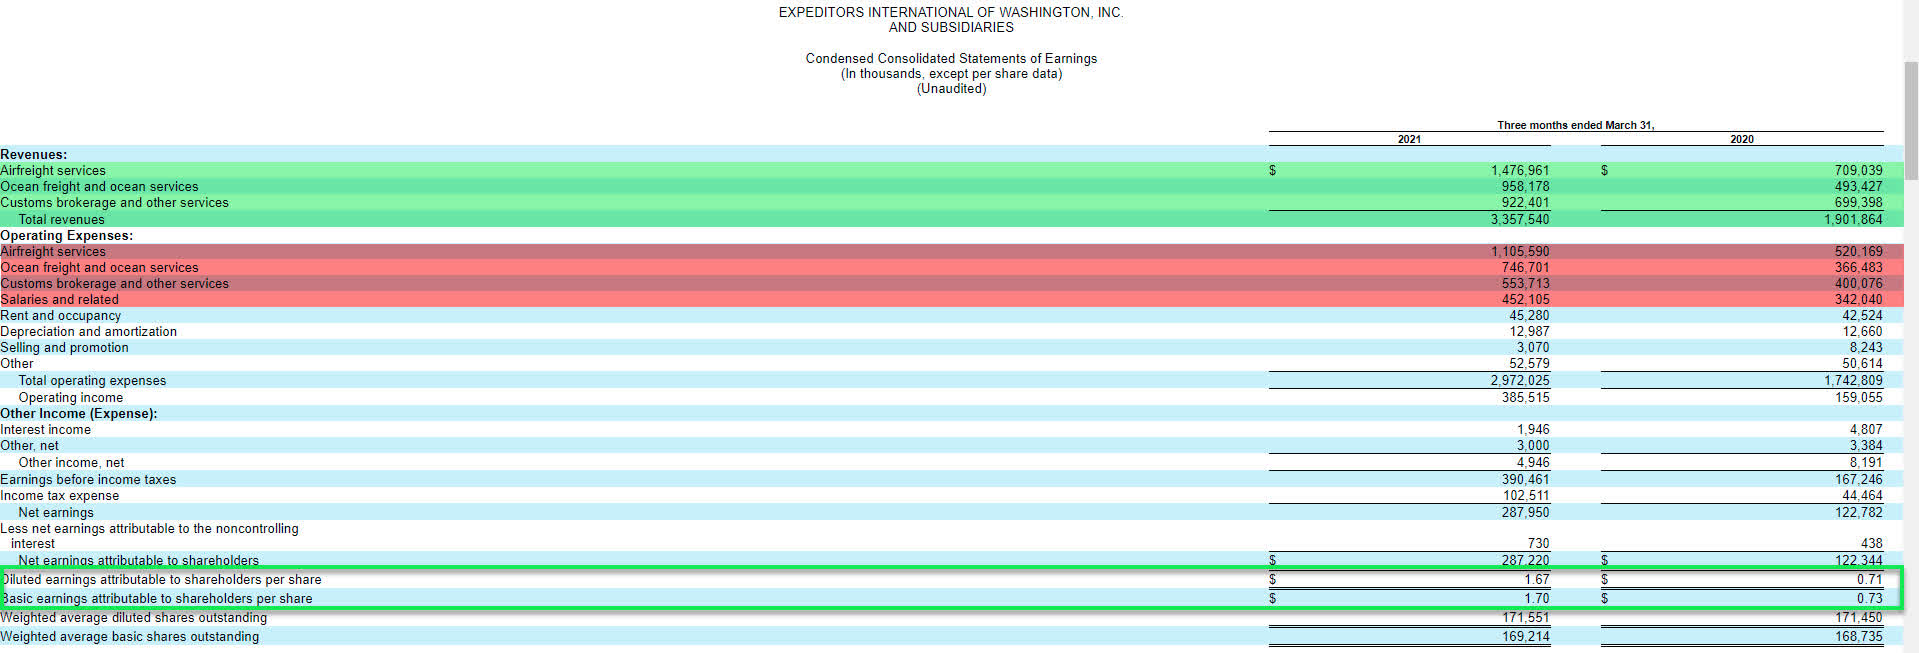Select 2020 basic EPS value 0.73
This screenshot has height=653, width=1919.
1869,599
